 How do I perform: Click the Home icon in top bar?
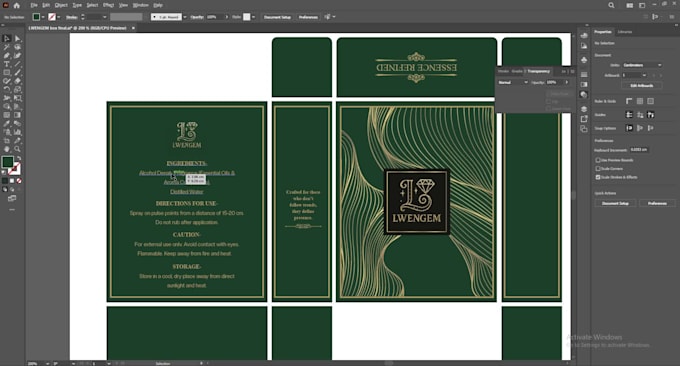16,5
